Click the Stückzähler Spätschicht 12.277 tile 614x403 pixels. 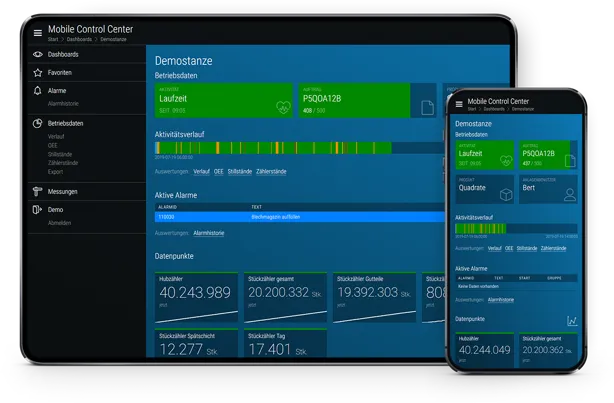pyautogui.click(x=196, y=343)
